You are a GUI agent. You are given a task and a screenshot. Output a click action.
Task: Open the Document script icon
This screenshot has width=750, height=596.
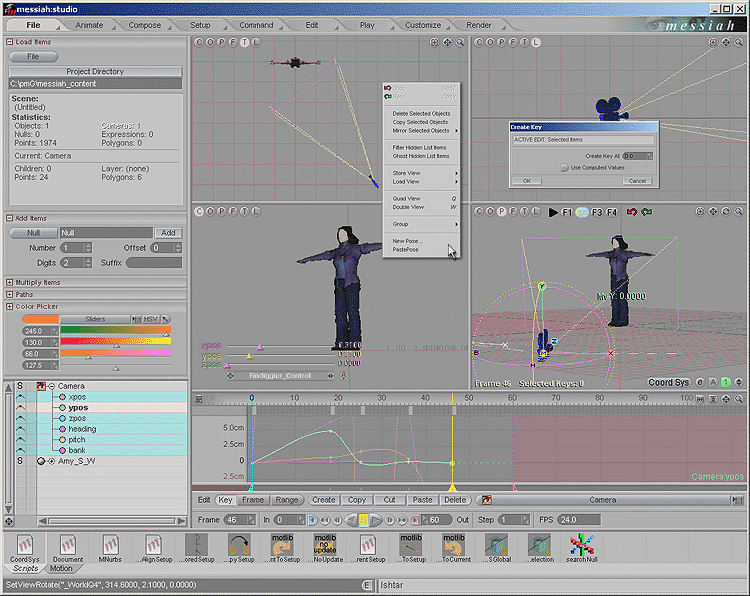coord(67,548)
